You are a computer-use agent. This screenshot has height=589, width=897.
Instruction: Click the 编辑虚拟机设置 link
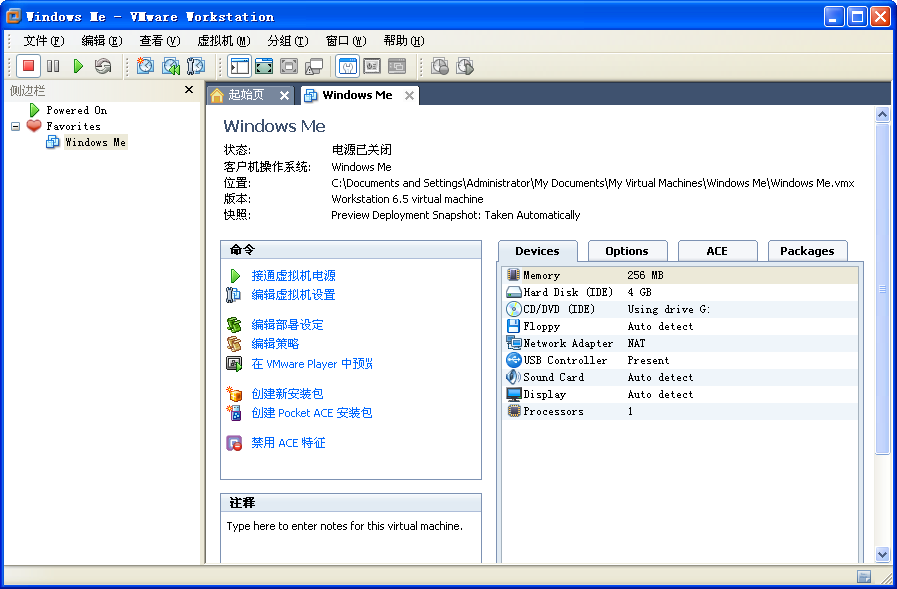(293, 294)
